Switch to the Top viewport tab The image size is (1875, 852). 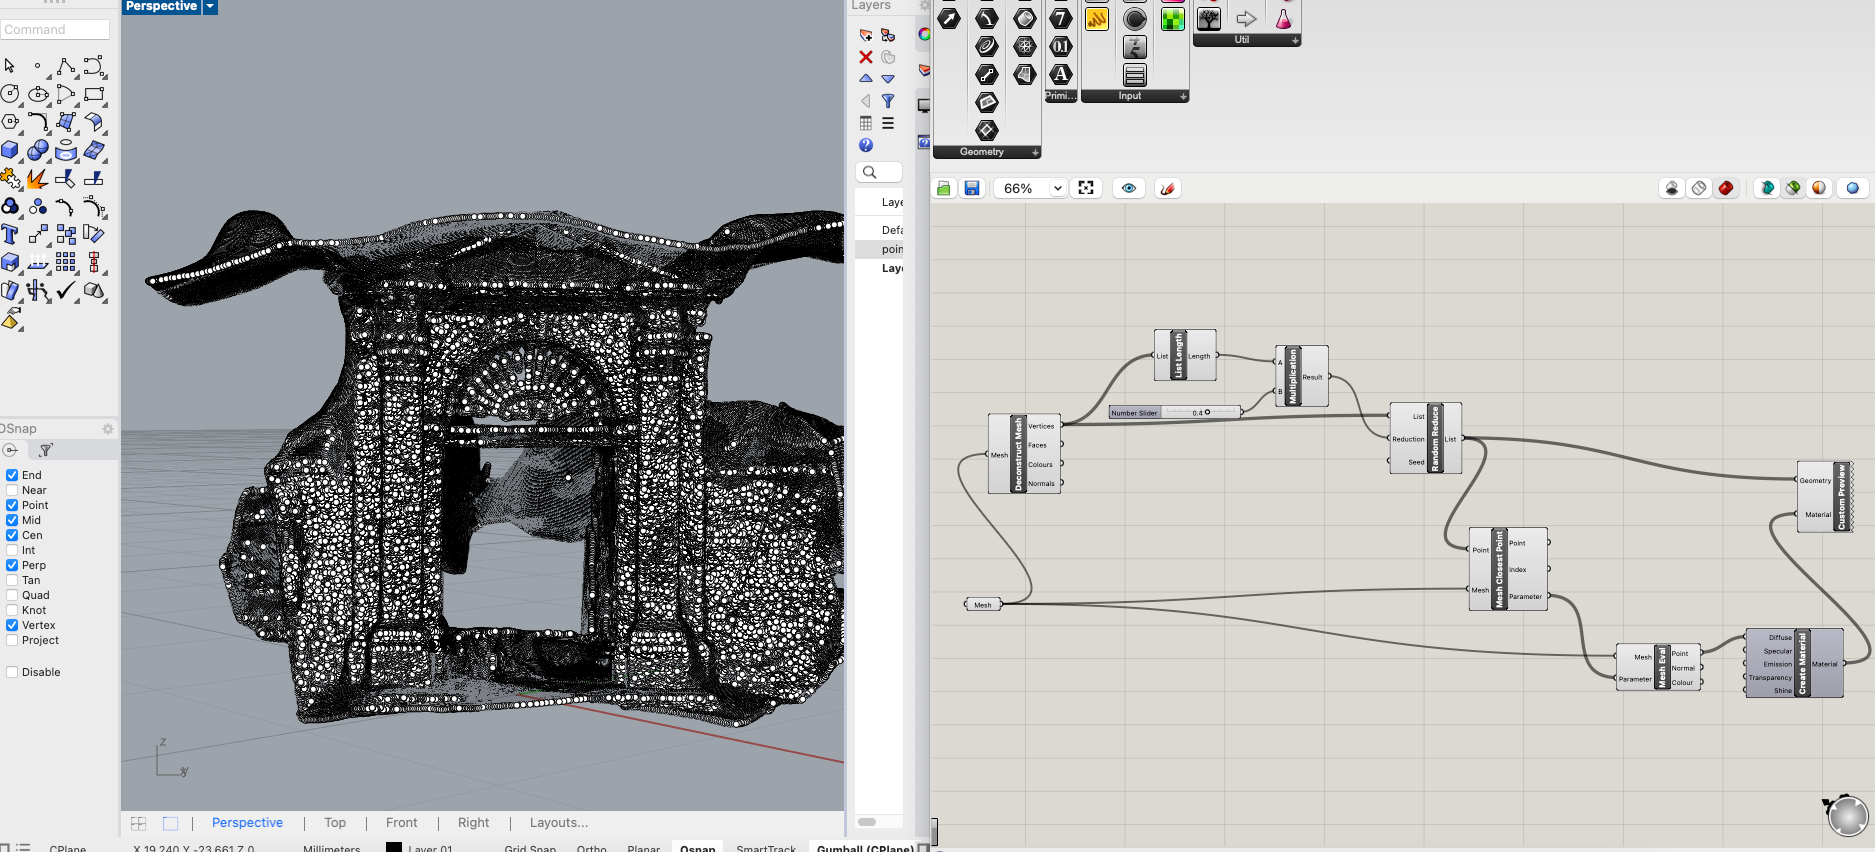pyautogui.click(x=335, y=823)
